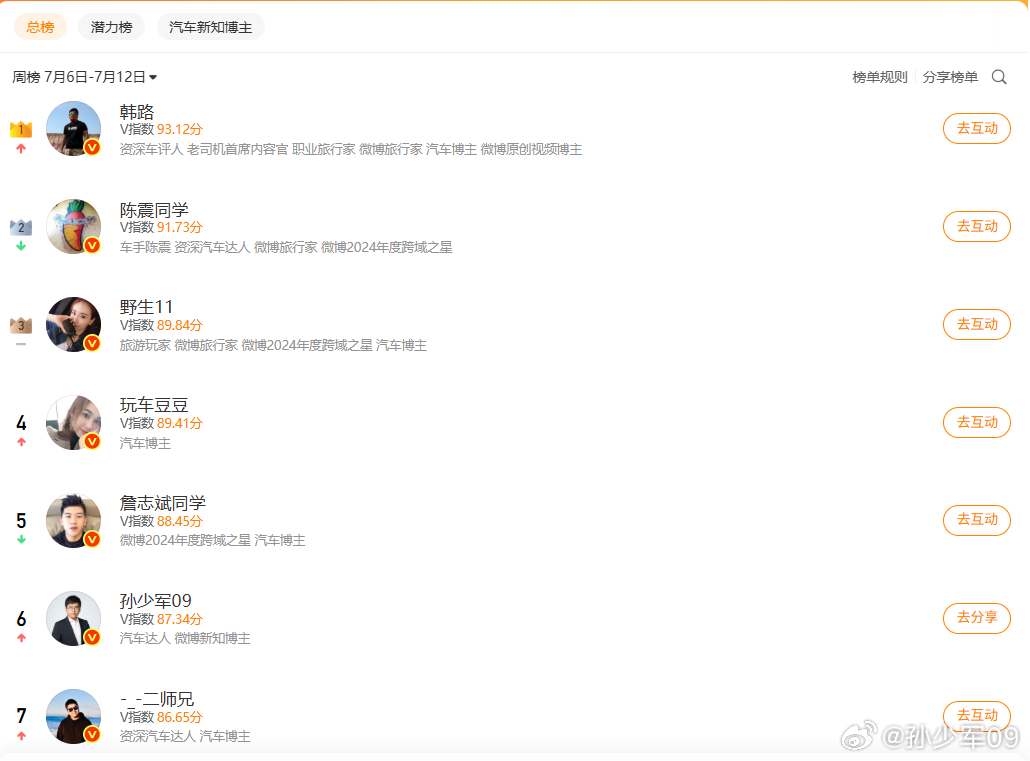This screenshot has height=761, width=1030.
Task: Click 去互动 button for 玩车豆豆
Action: [x=977, y=422]
